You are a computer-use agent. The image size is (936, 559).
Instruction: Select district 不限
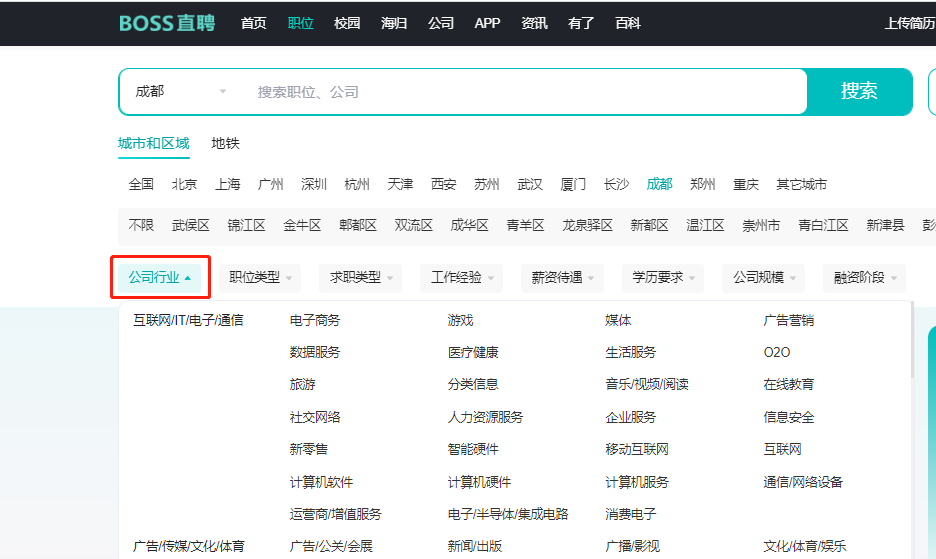coord(141,225)
